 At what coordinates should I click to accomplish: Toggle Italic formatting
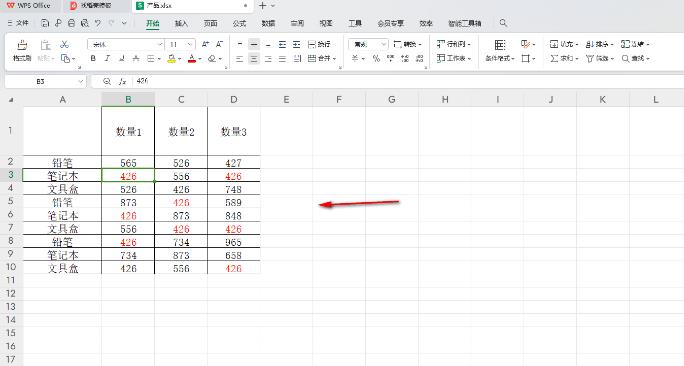107,58
